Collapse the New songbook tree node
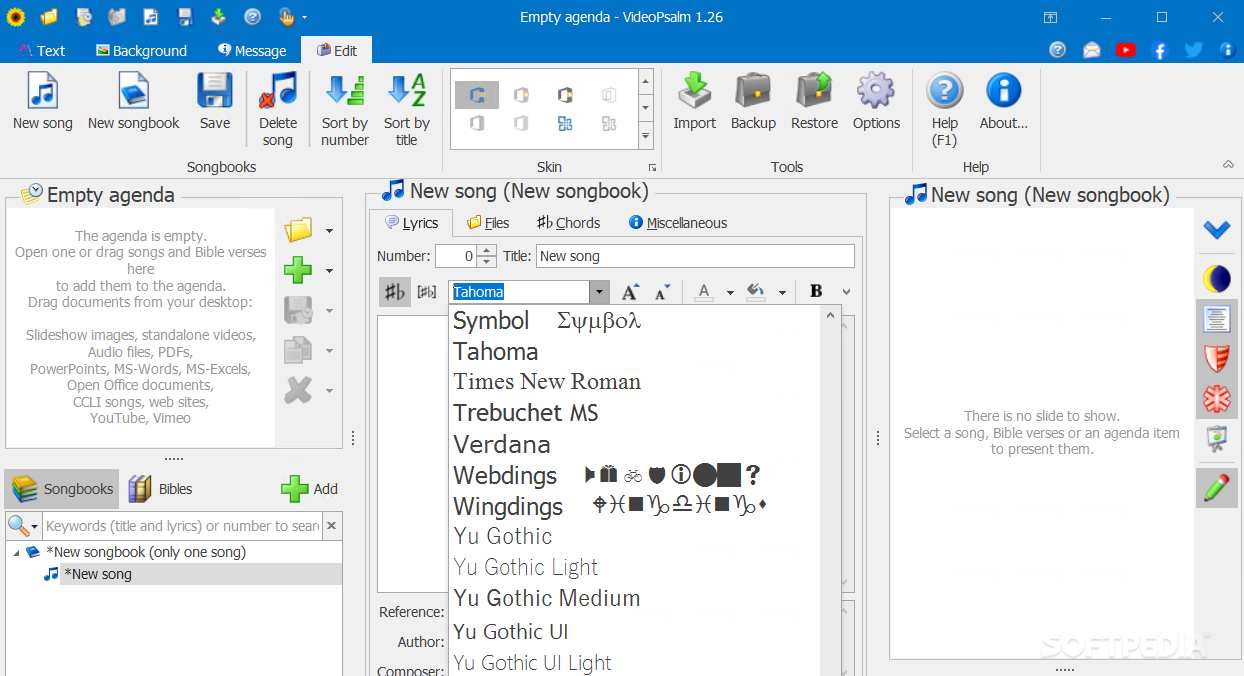This screenshot has width=1244, height=676. tap(15, 553)
